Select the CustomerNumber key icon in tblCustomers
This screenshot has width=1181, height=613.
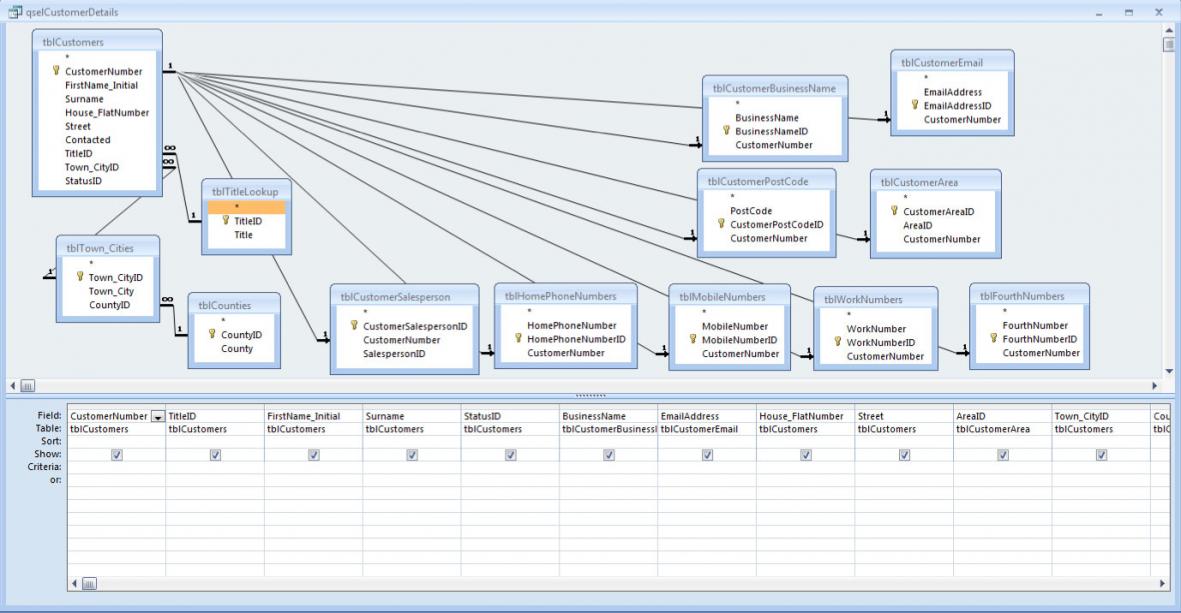pos(56,71)
